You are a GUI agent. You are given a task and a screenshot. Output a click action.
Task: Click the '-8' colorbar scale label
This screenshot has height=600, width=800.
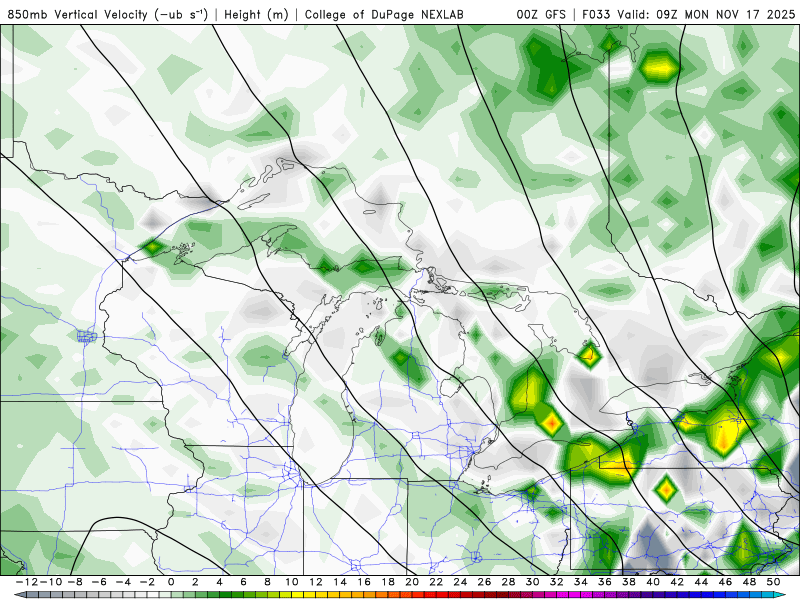click(x=75, y=582)
